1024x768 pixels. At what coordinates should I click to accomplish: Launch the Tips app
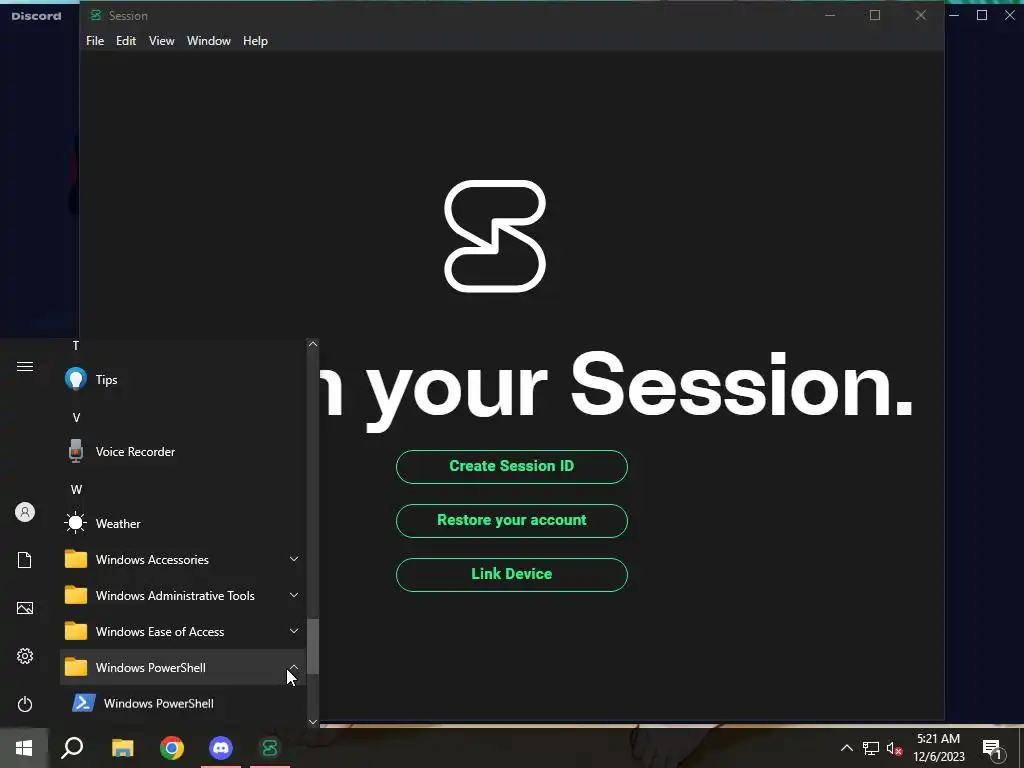182,379
